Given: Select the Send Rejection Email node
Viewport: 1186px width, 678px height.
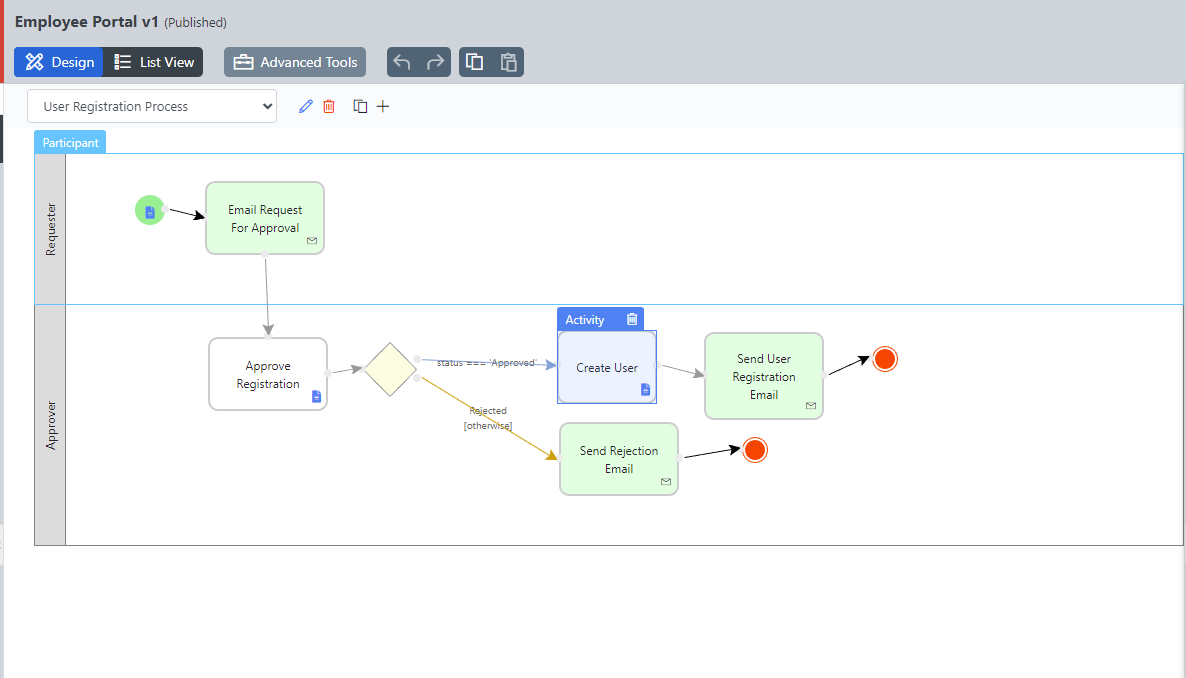Looking at the screenshot, I should [618, 459].
